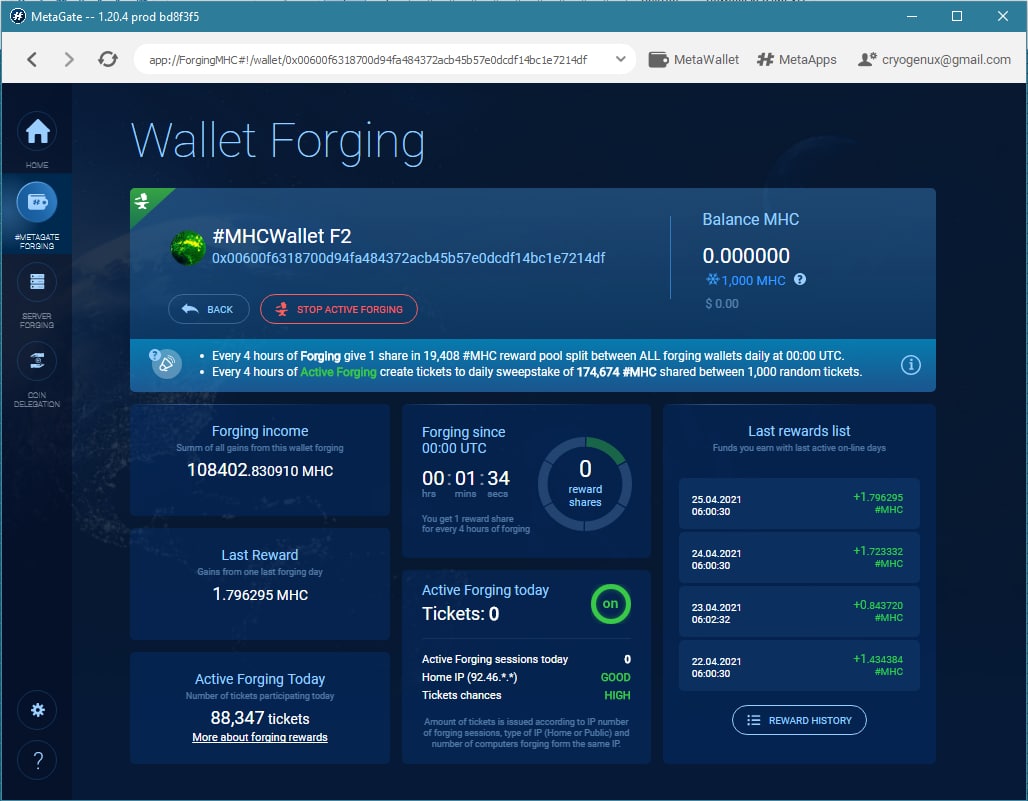This screenshot has width=1028, height=801.
Task: Click Home IP GOOD status
Action: pos(615,677)
